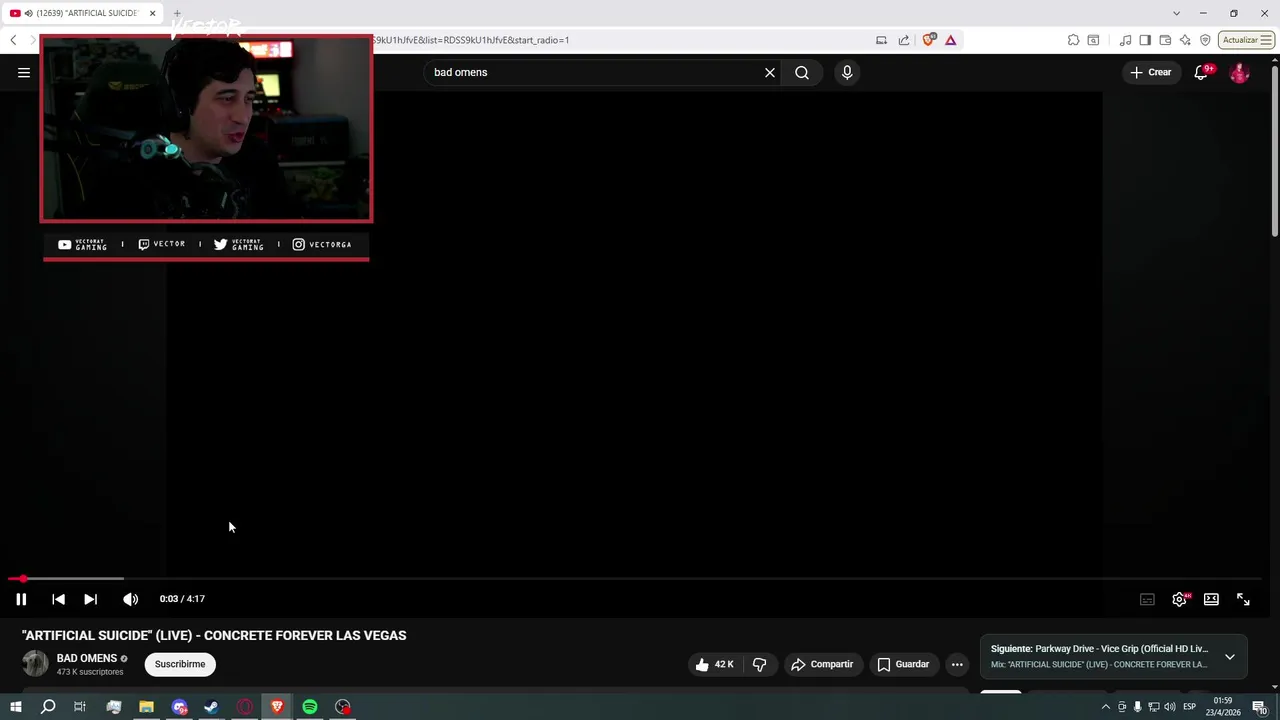Open system volume in tray
The height and width of the screenshot is (720, 1280).
[x=1169, y=707]
